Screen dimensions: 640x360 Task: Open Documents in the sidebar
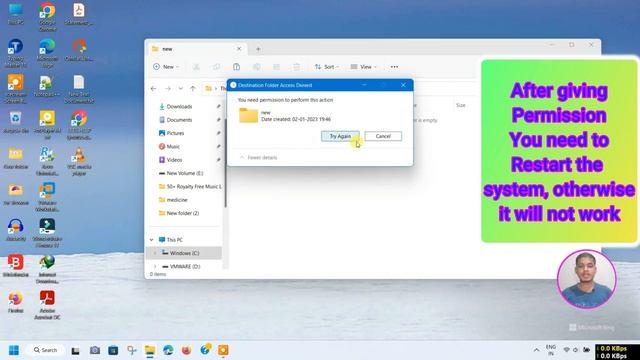click(x=179, y=120)
